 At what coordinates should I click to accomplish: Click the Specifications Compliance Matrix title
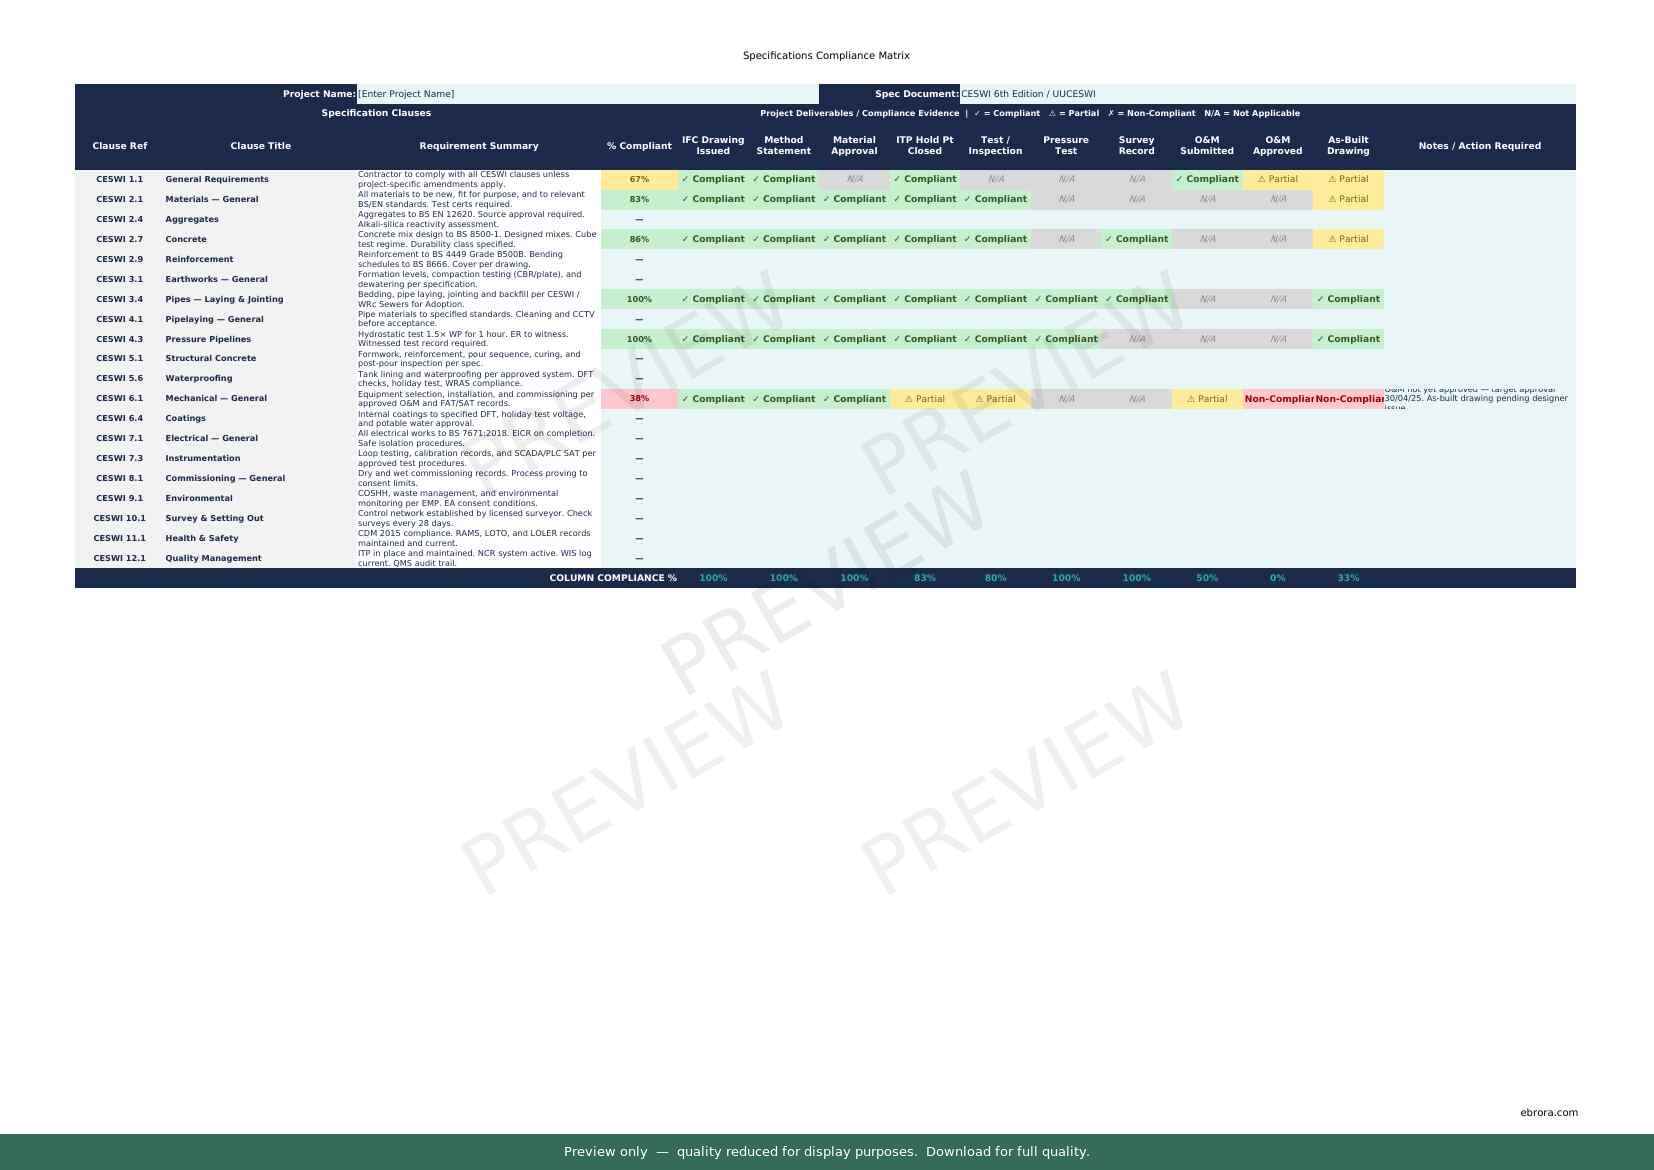point(826,56)
